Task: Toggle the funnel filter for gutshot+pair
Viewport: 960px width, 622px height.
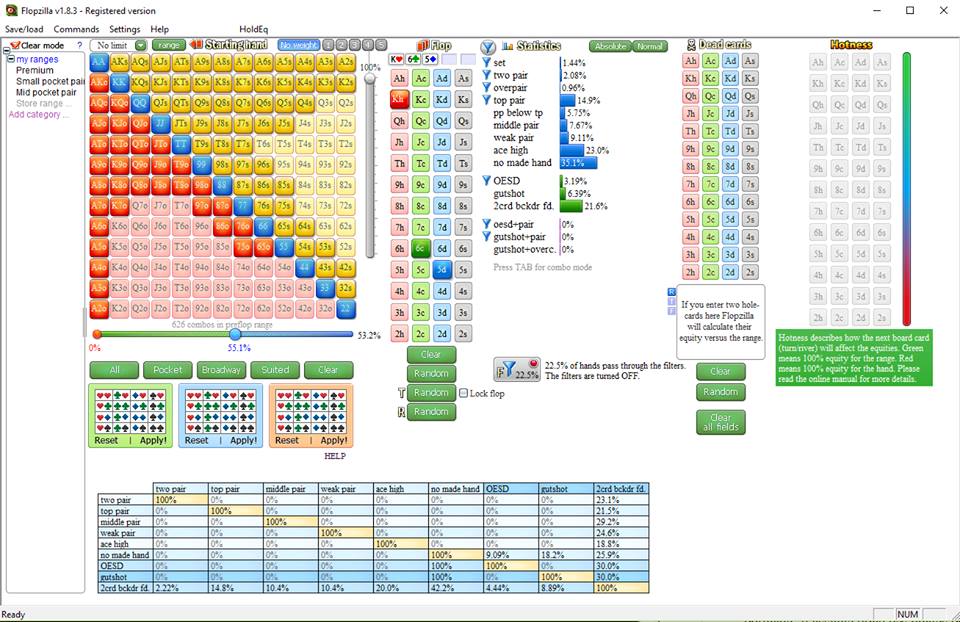Action: pyautogui.click(x=487, y=236)
